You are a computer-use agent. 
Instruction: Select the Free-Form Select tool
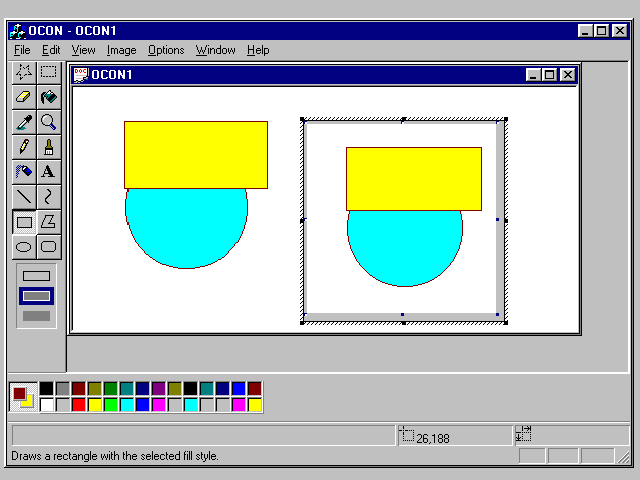pyautogui.click(x=24, y=72)
